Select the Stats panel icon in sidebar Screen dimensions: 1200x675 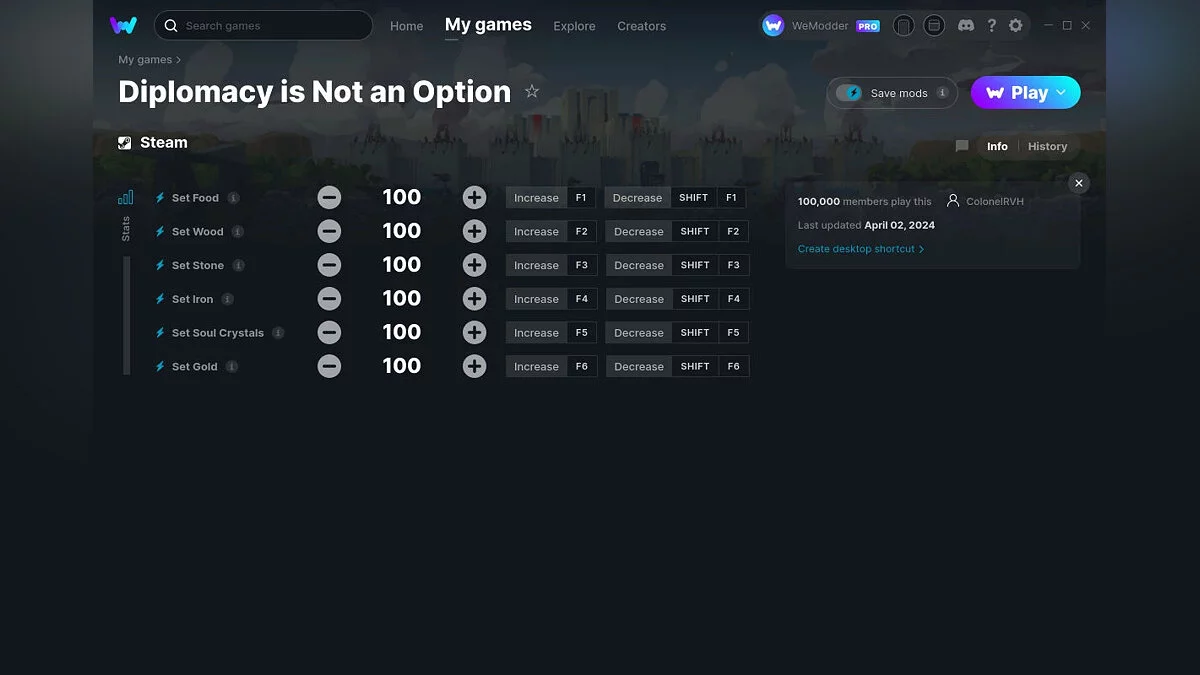(125, 198)
